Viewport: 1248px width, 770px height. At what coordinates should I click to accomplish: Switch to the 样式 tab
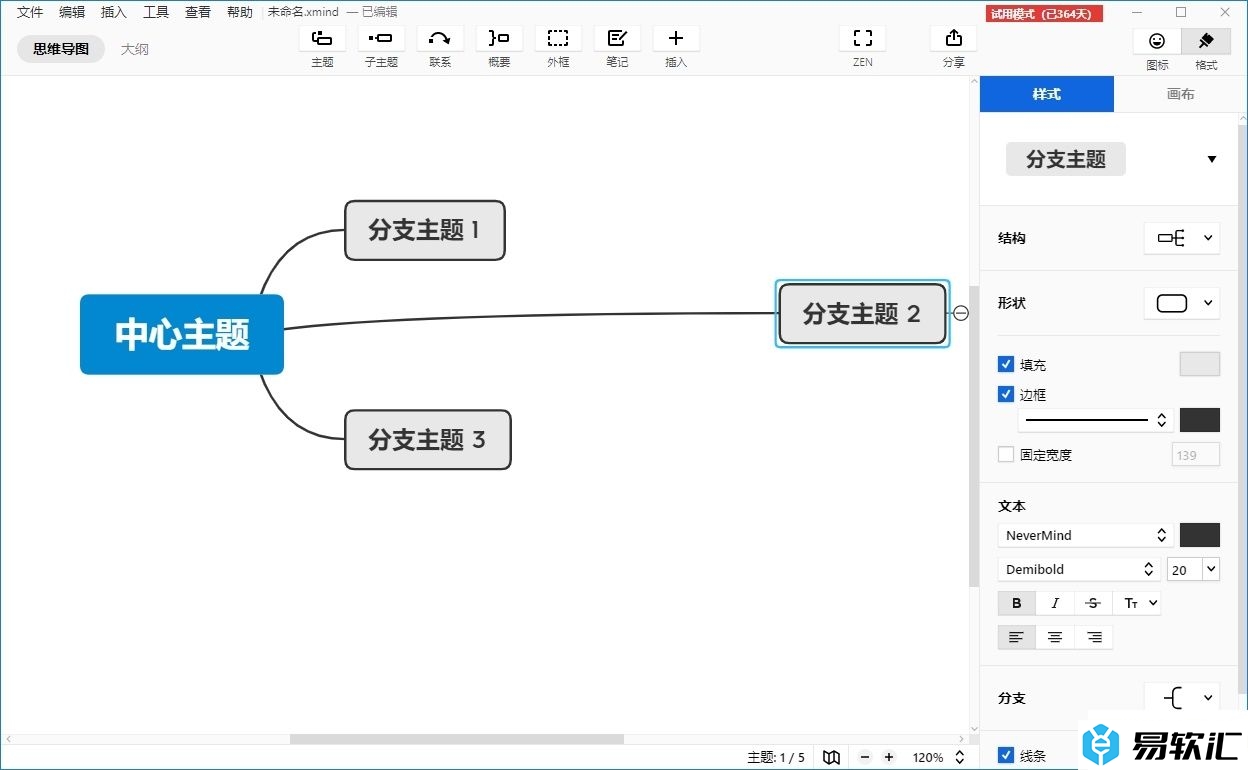pyautogui.click(x=1046, y=94)
